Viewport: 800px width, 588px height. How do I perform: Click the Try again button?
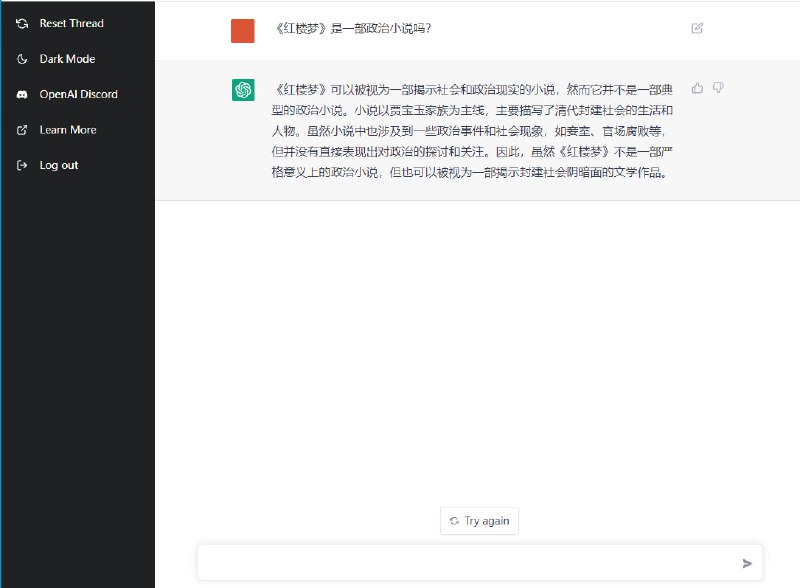[479, 520]
